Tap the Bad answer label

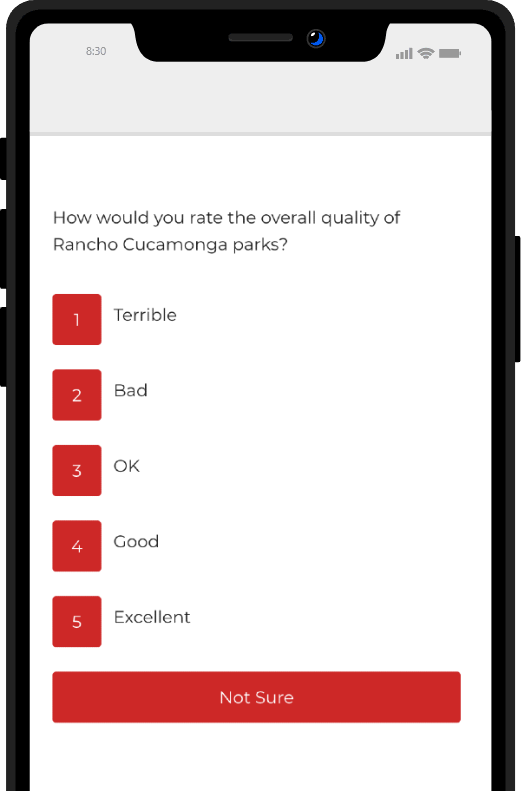(x=131, y=390)
